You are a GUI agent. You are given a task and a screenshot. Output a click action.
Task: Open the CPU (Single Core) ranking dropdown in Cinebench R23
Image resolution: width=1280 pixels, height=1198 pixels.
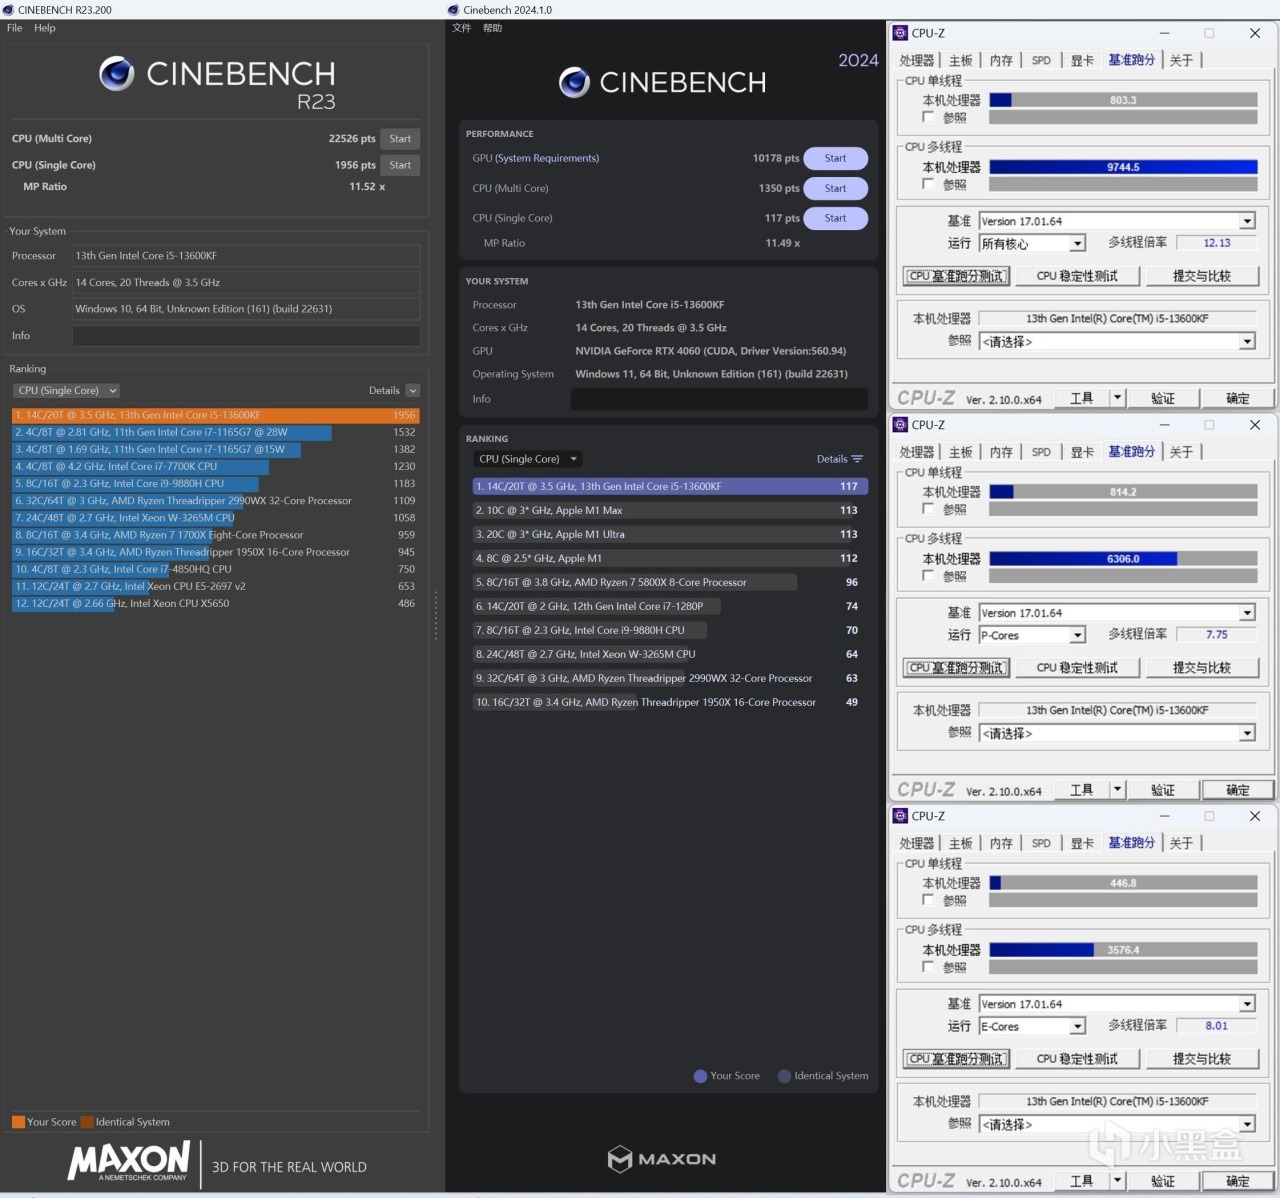pos(66,391)
